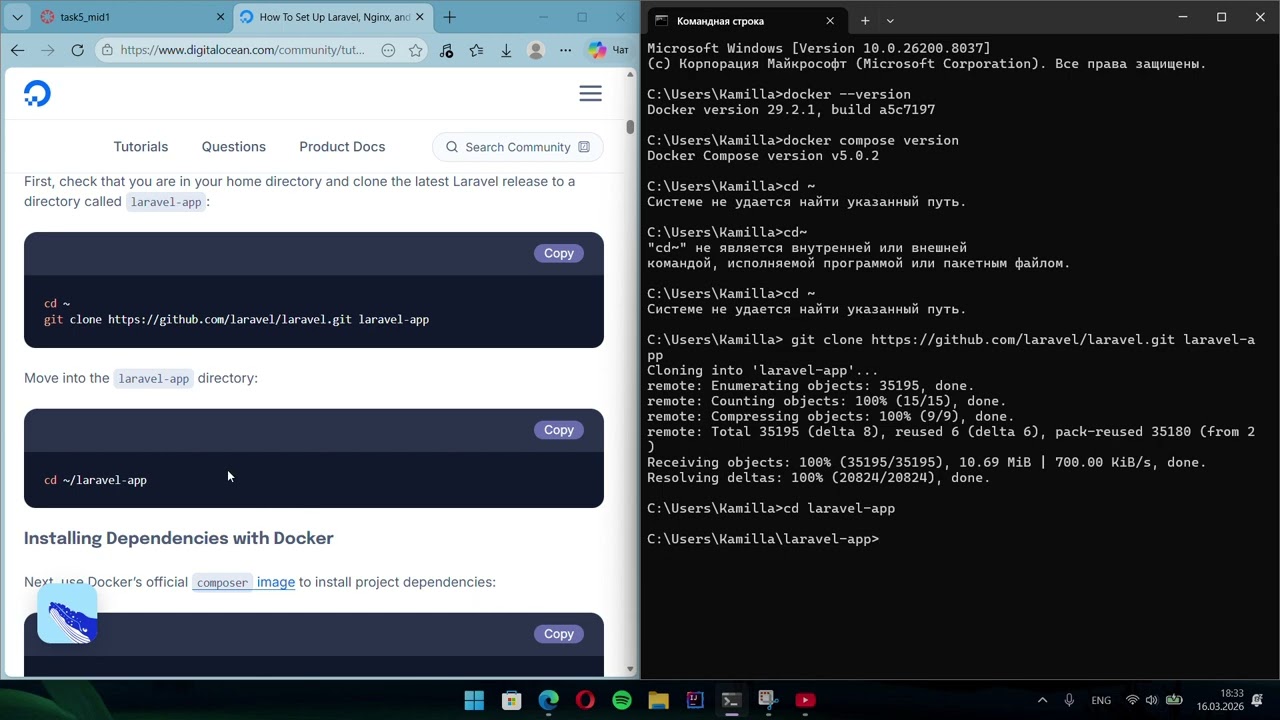Show hidden system tray icons
Screen dimensions: 1280x720
[x=1042, y=700]
